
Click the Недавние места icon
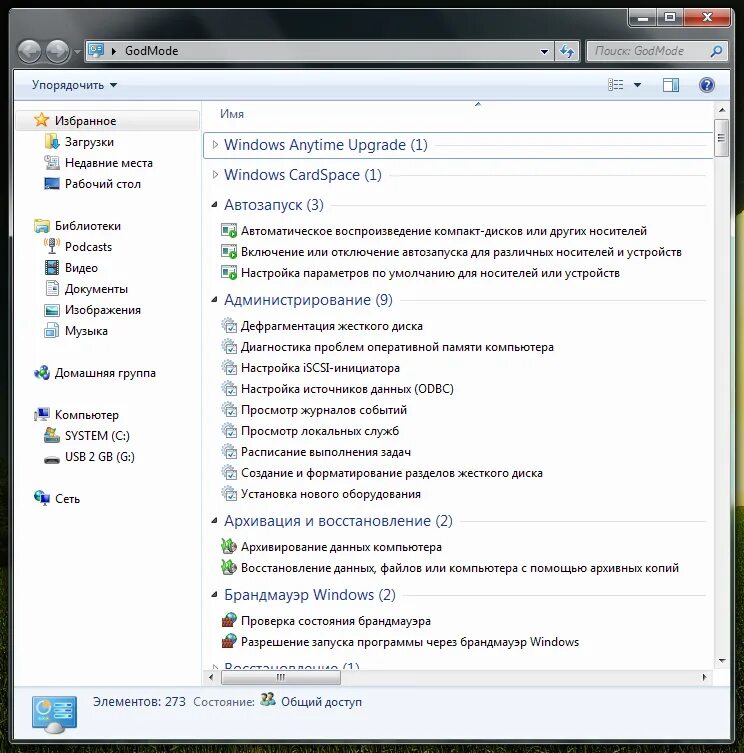coord(52,163)
